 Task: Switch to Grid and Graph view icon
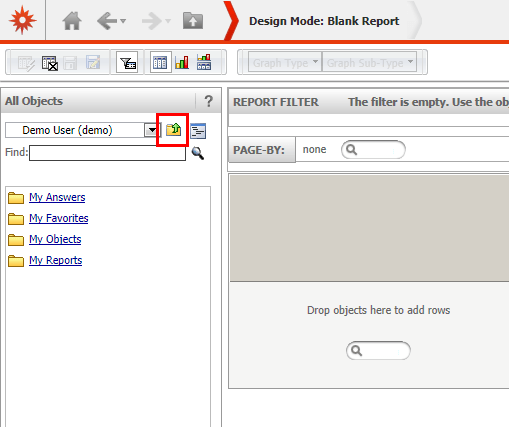click(x=204, y=62)
